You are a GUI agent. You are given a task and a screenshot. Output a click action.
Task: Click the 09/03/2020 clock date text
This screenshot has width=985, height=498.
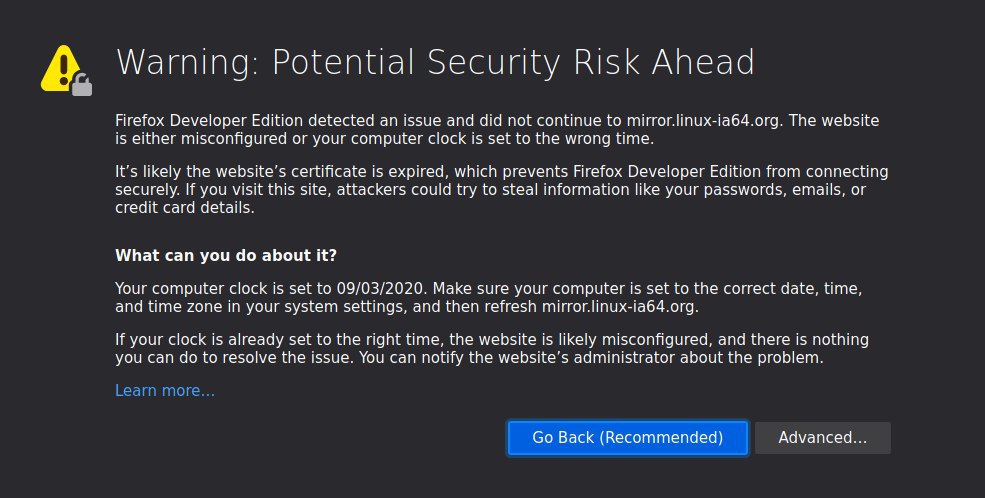pos(382,289)
